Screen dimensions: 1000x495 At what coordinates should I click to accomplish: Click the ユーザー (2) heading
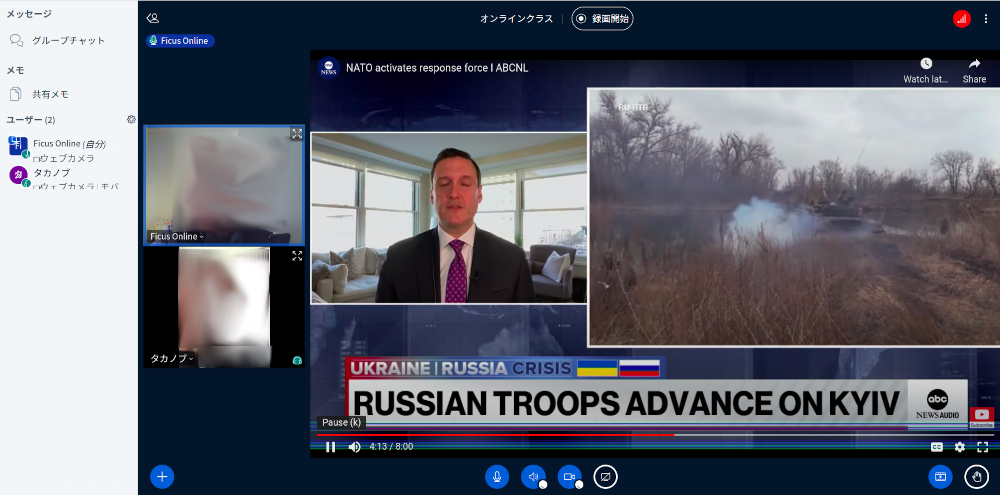31,120
